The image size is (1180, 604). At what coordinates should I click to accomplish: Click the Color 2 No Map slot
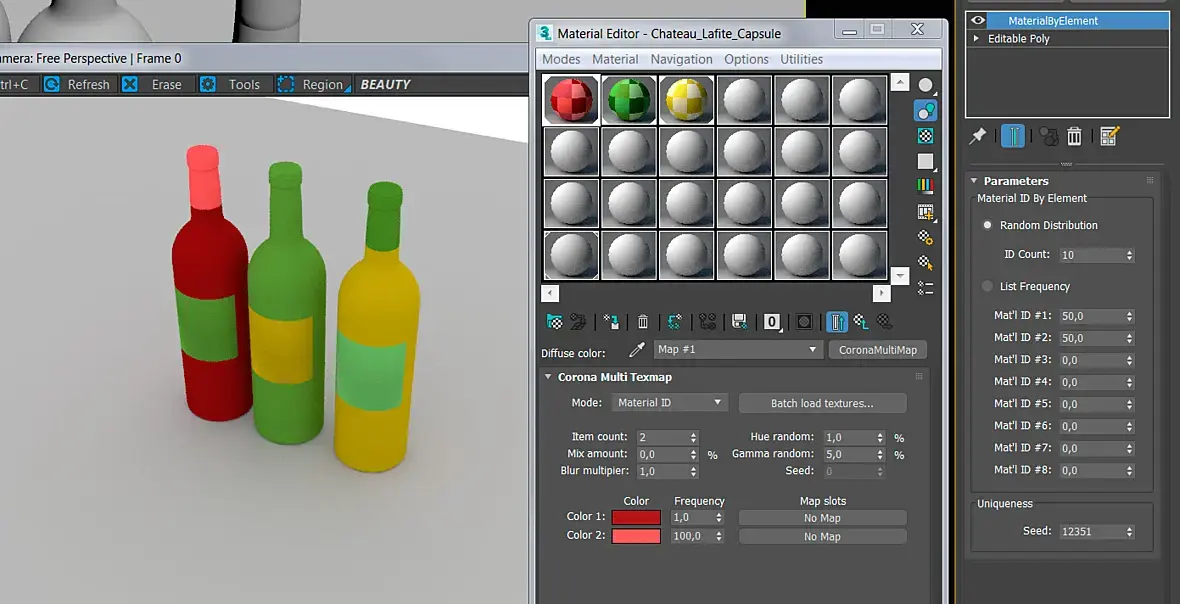[823, 536]
